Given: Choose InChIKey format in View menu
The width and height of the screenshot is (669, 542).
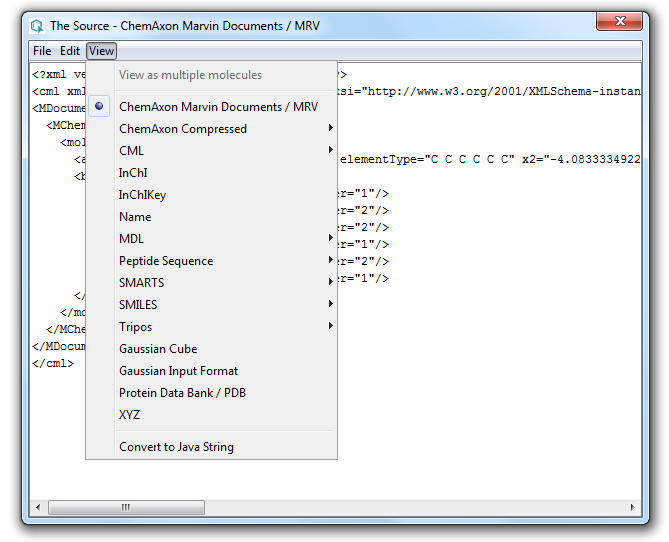Looking at the screenshot, I should [142, 195].
